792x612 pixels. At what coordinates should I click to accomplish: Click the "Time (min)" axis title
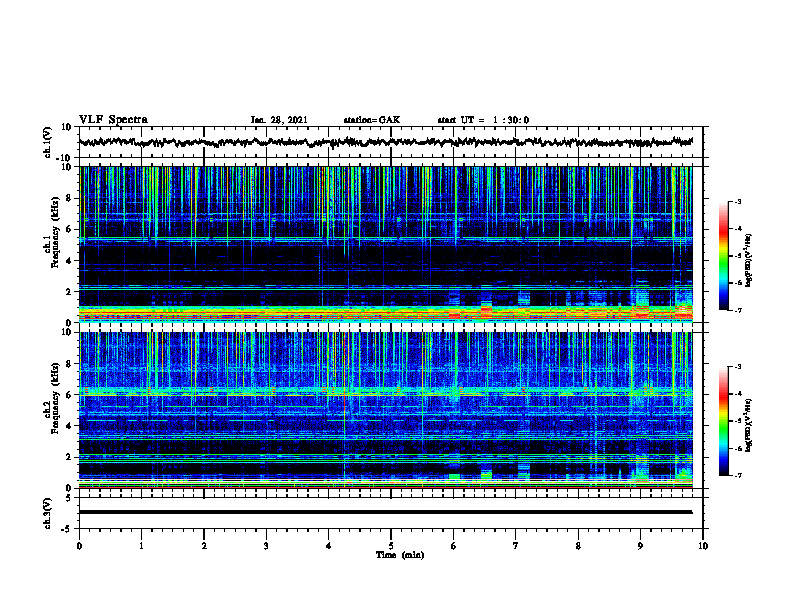point(400,555)
